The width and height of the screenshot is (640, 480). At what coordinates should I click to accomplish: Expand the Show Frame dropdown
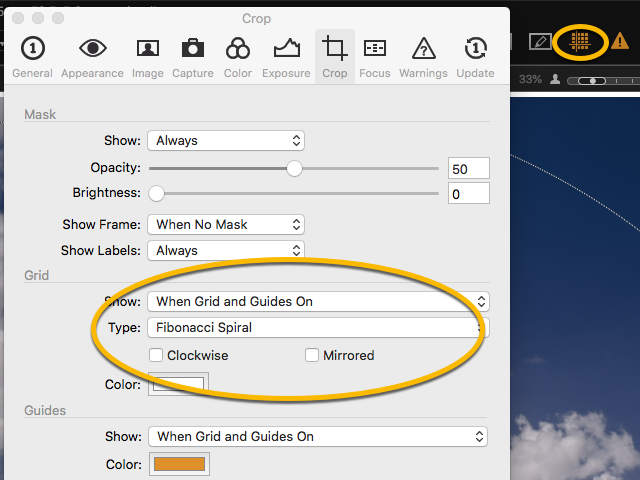226,225
